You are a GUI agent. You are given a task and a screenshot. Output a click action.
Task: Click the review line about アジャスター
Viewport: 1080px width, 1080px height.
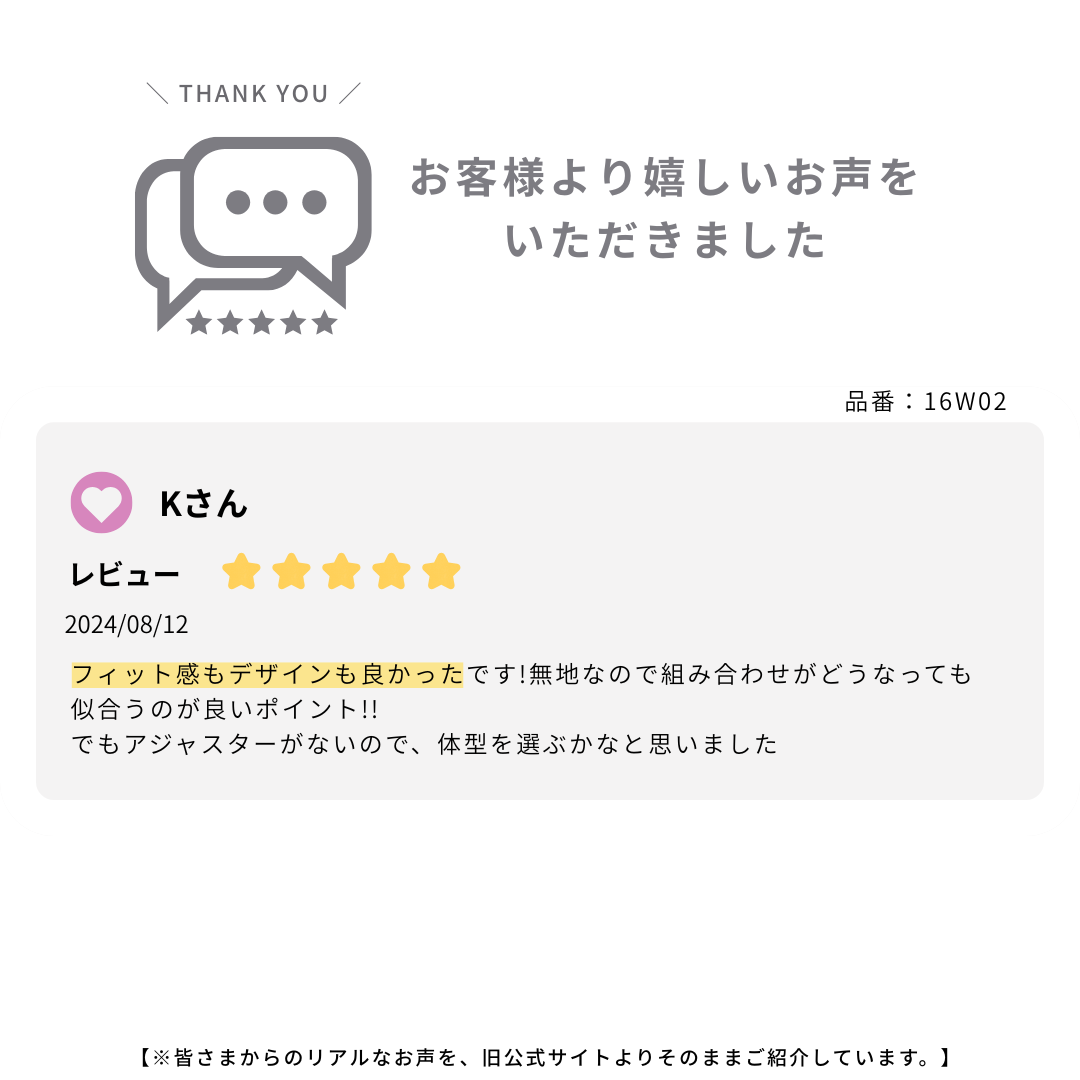(x=424, y=744)
